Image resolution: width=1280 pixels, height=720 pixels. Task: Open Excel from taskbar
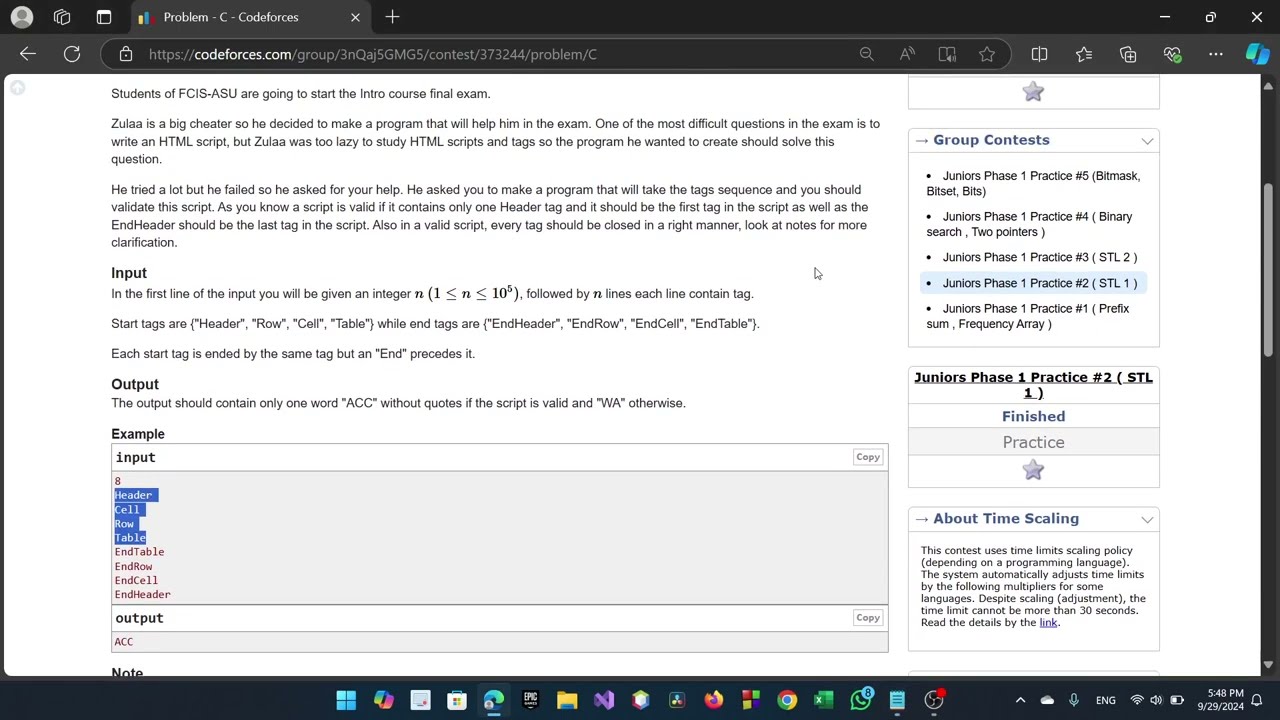(824, 700)
